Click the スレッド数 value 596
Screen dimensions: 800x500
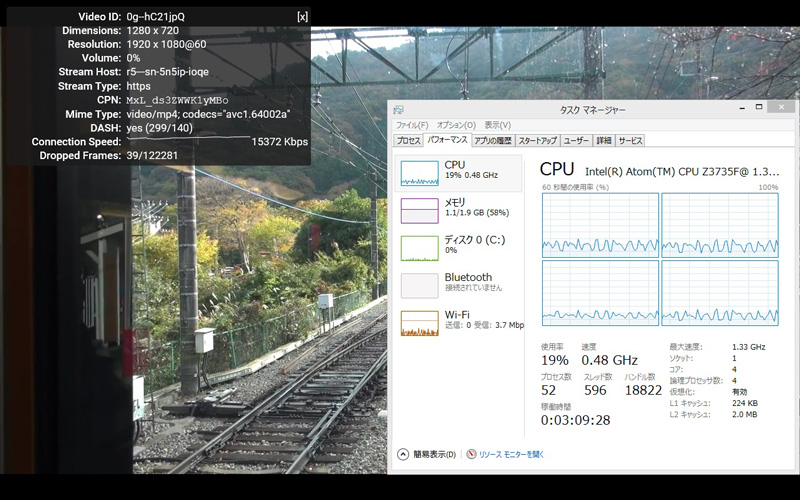point(595,390)
